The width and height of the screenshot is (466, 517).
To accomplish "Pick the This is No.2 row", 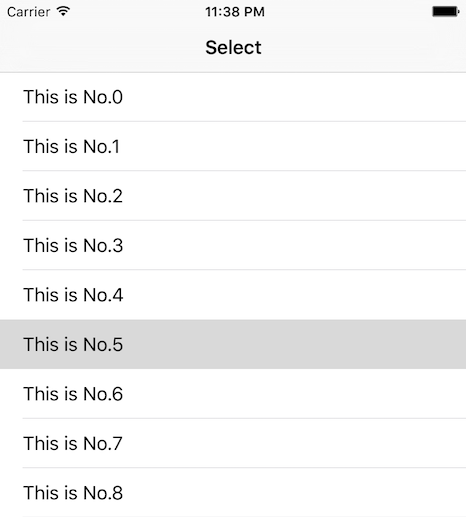I will point(233,196).
